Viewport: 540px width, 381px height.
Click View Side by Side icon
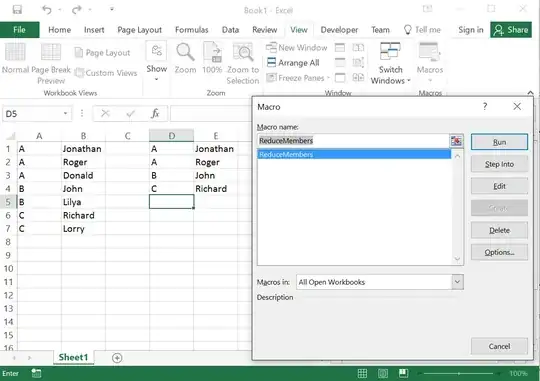point(358,48)
